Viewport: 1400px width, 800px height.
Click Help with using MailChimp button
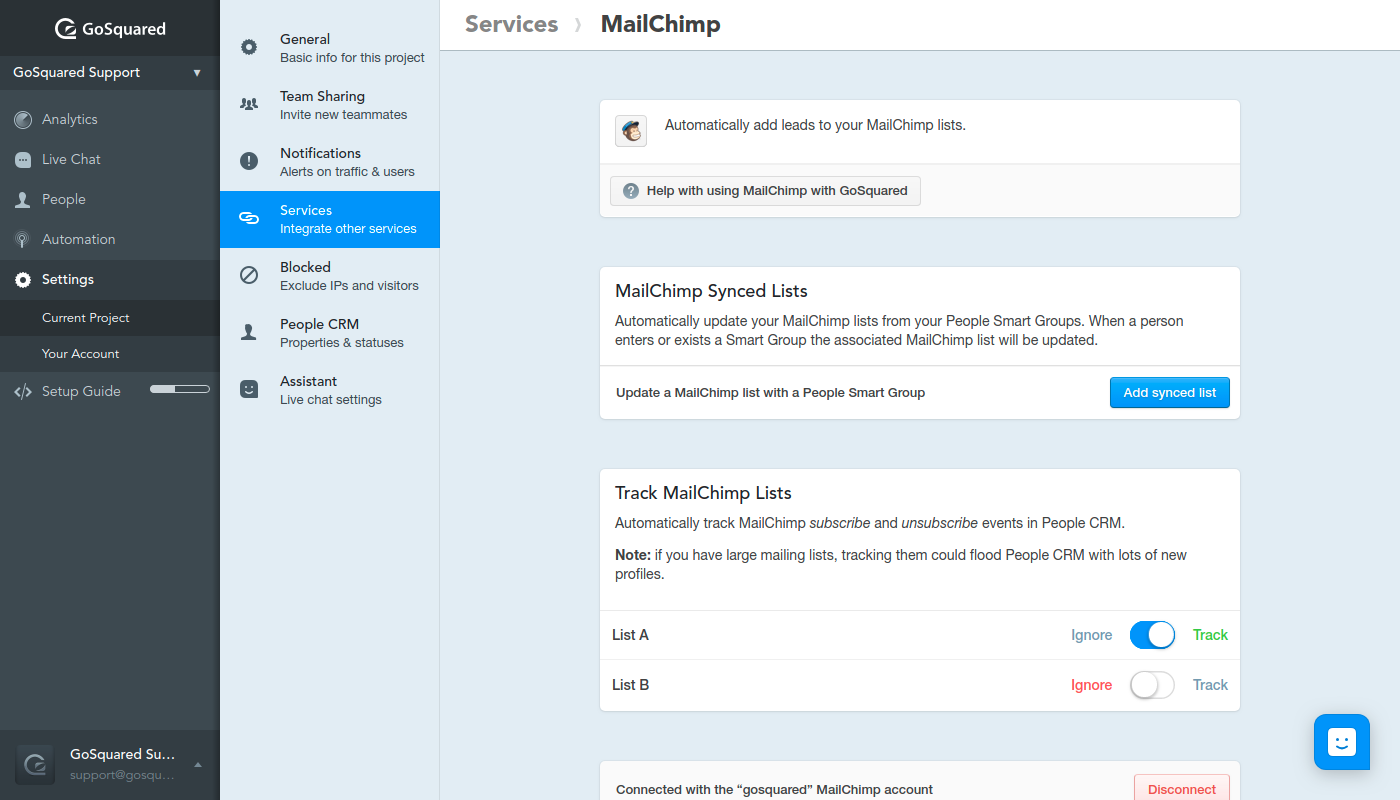click(766, 191)
